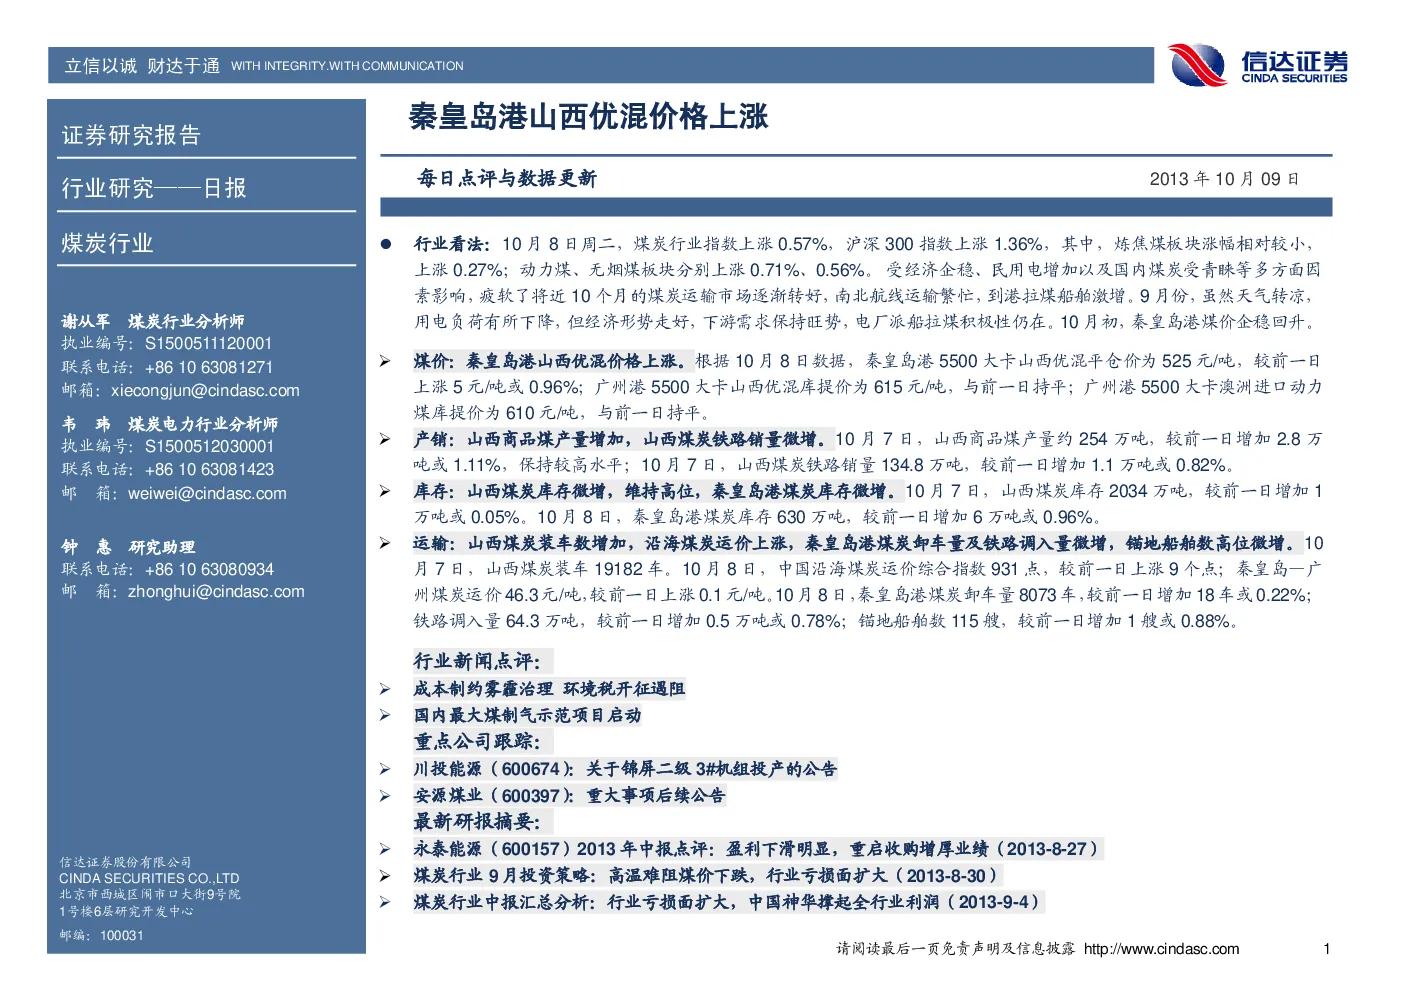Click the report 煤炭行业中报汇总分析
This screenshot has height=992, width=1403.
[728, 902]
